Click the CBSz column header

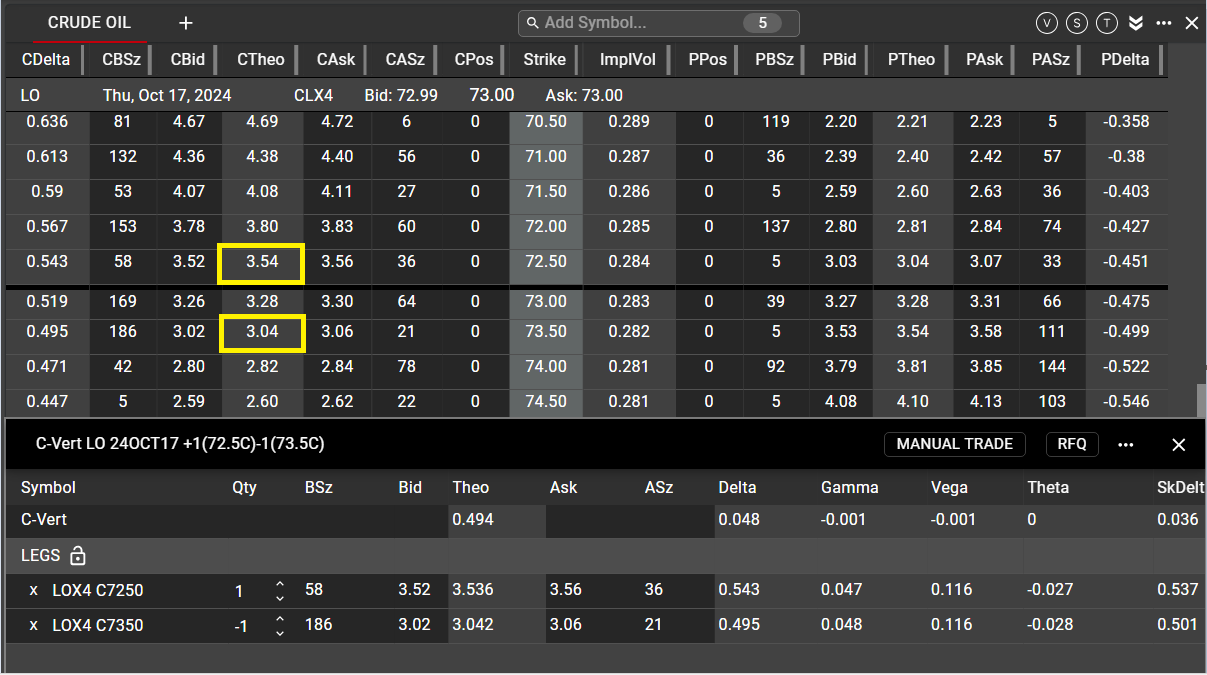(x=123, y=59)
